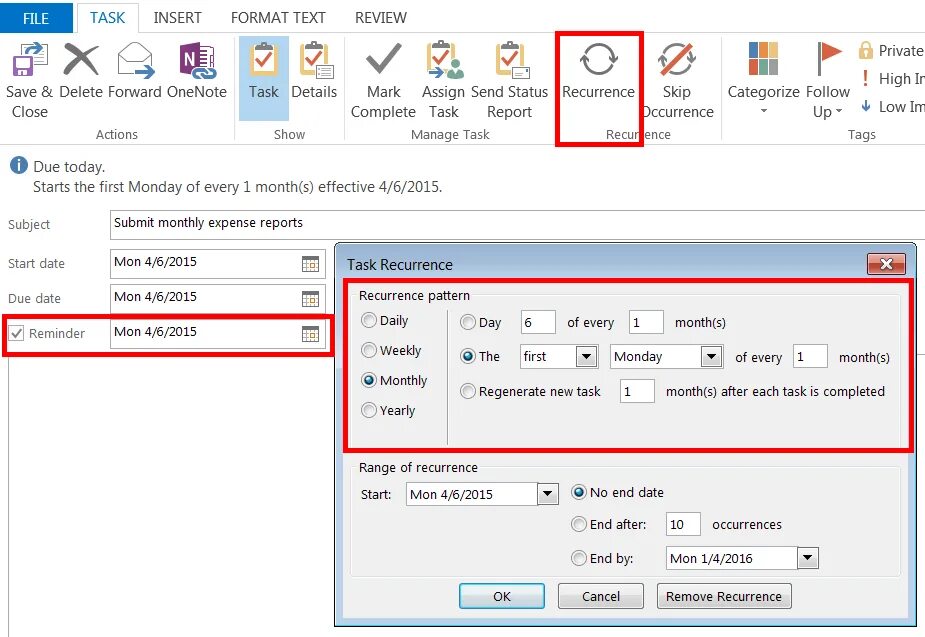925x637 pixels.
Task: Close the Task Recurrence dialog
Action: 885,264
